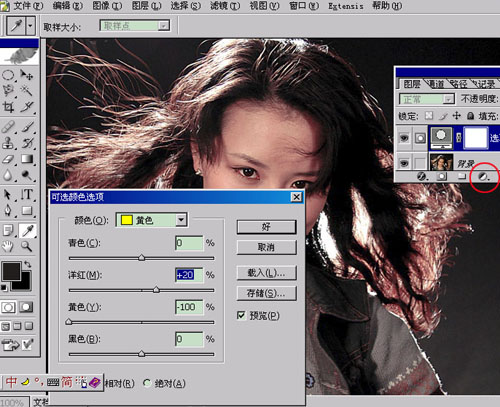Choose the 绝对(A) absolute radio option
The width and height of the screenshot is (500, 407).
pos(147,383)
